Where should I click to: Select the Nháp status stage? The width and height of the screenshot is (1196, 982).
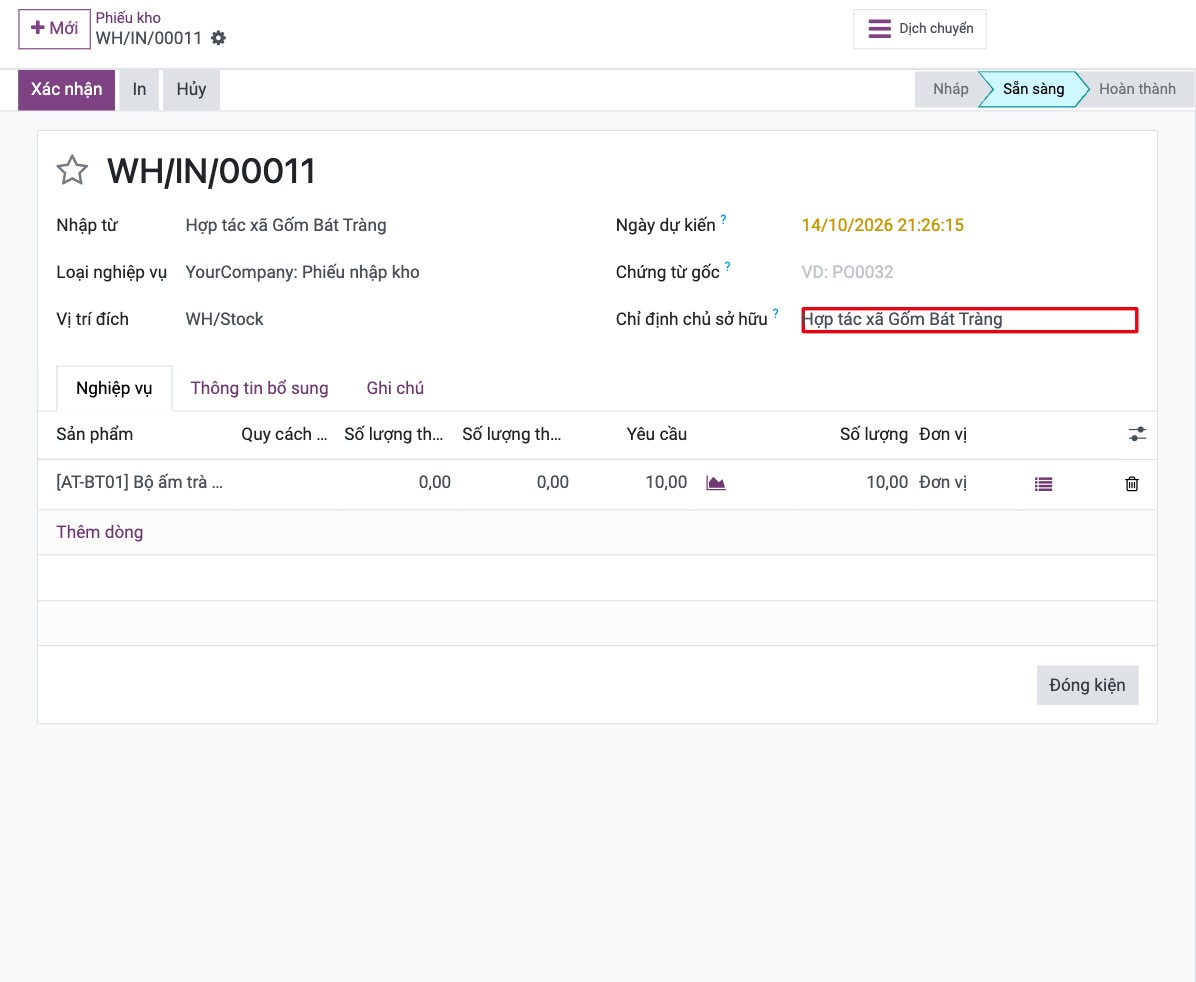coord(950,89)
